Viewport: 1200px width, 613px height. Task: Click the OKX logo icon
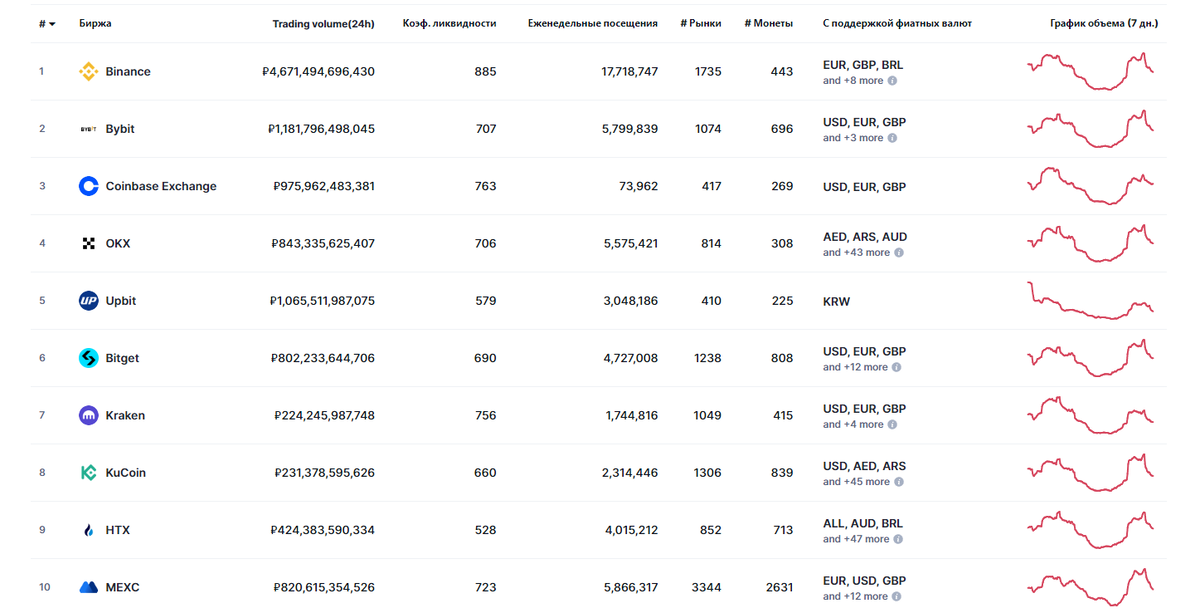(x=88, y=244)
